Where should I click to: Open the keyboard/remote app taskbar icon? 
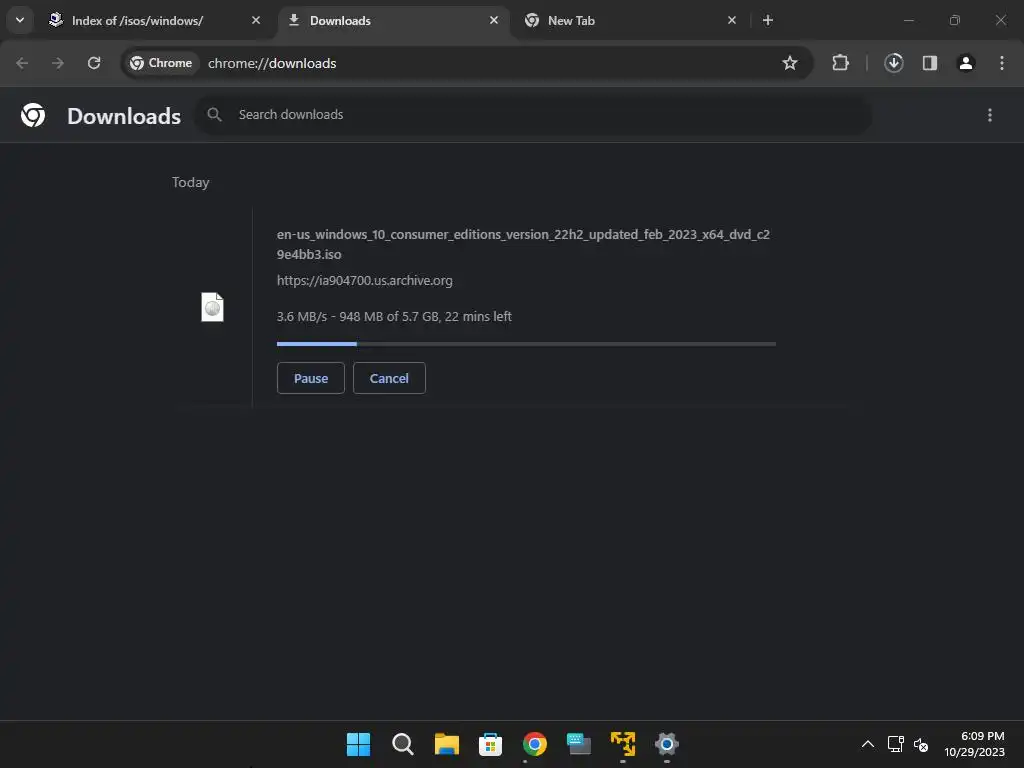tap(579, 744)
